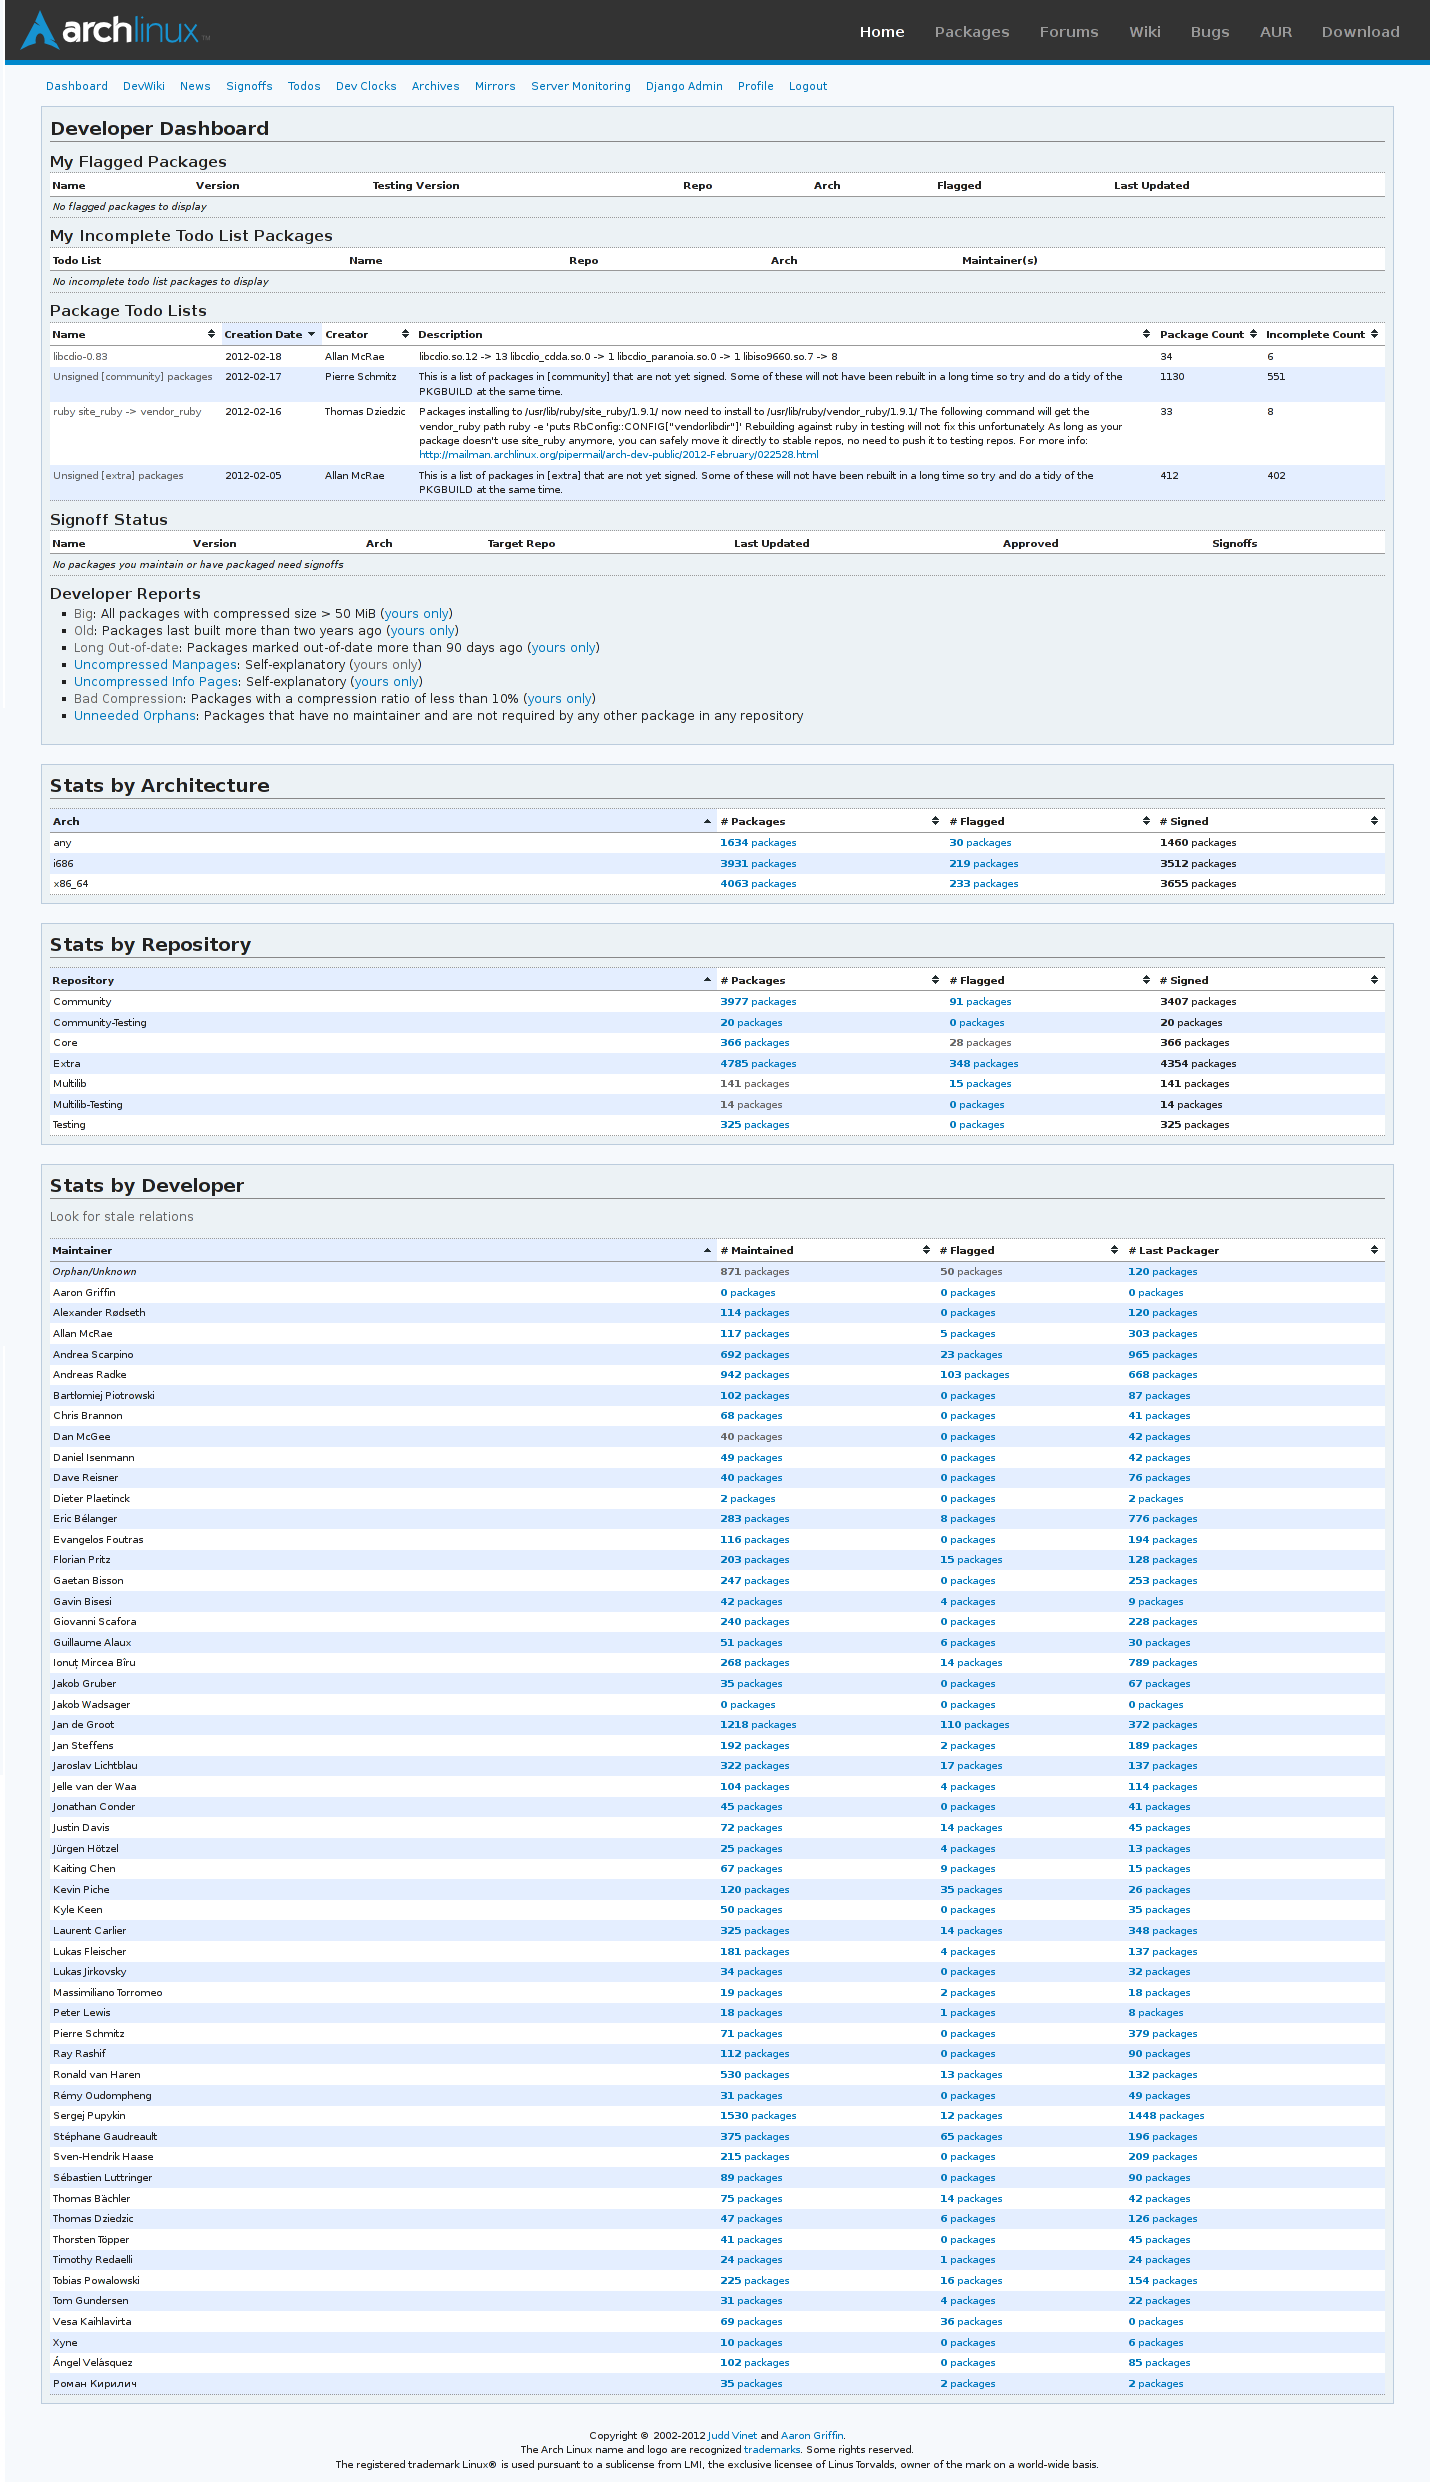Switch to Server Monitoring section
This screenshot has width=1430, height=2482.
pos(580,86)
